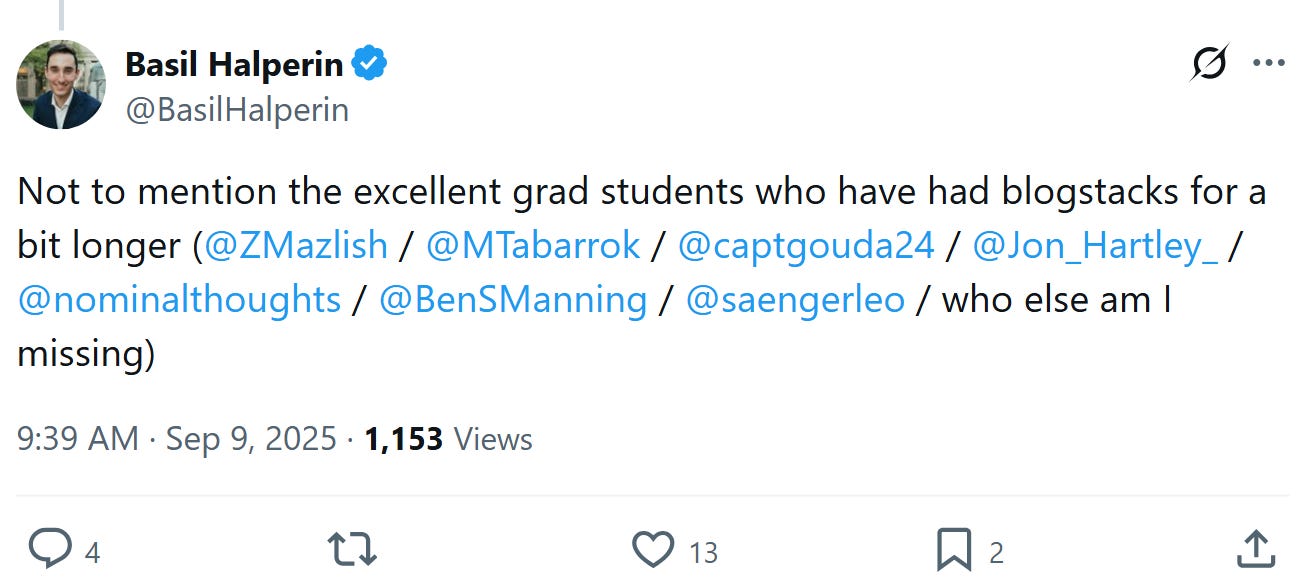Click the reply speech bubble icon

(x=48, y=550)
